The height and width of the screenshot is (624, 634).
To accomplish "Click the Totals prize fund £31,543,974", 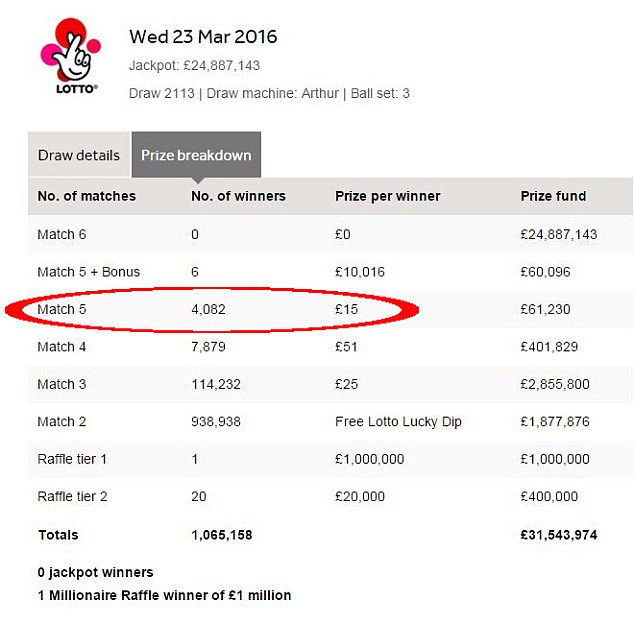I will coord(559,535).
